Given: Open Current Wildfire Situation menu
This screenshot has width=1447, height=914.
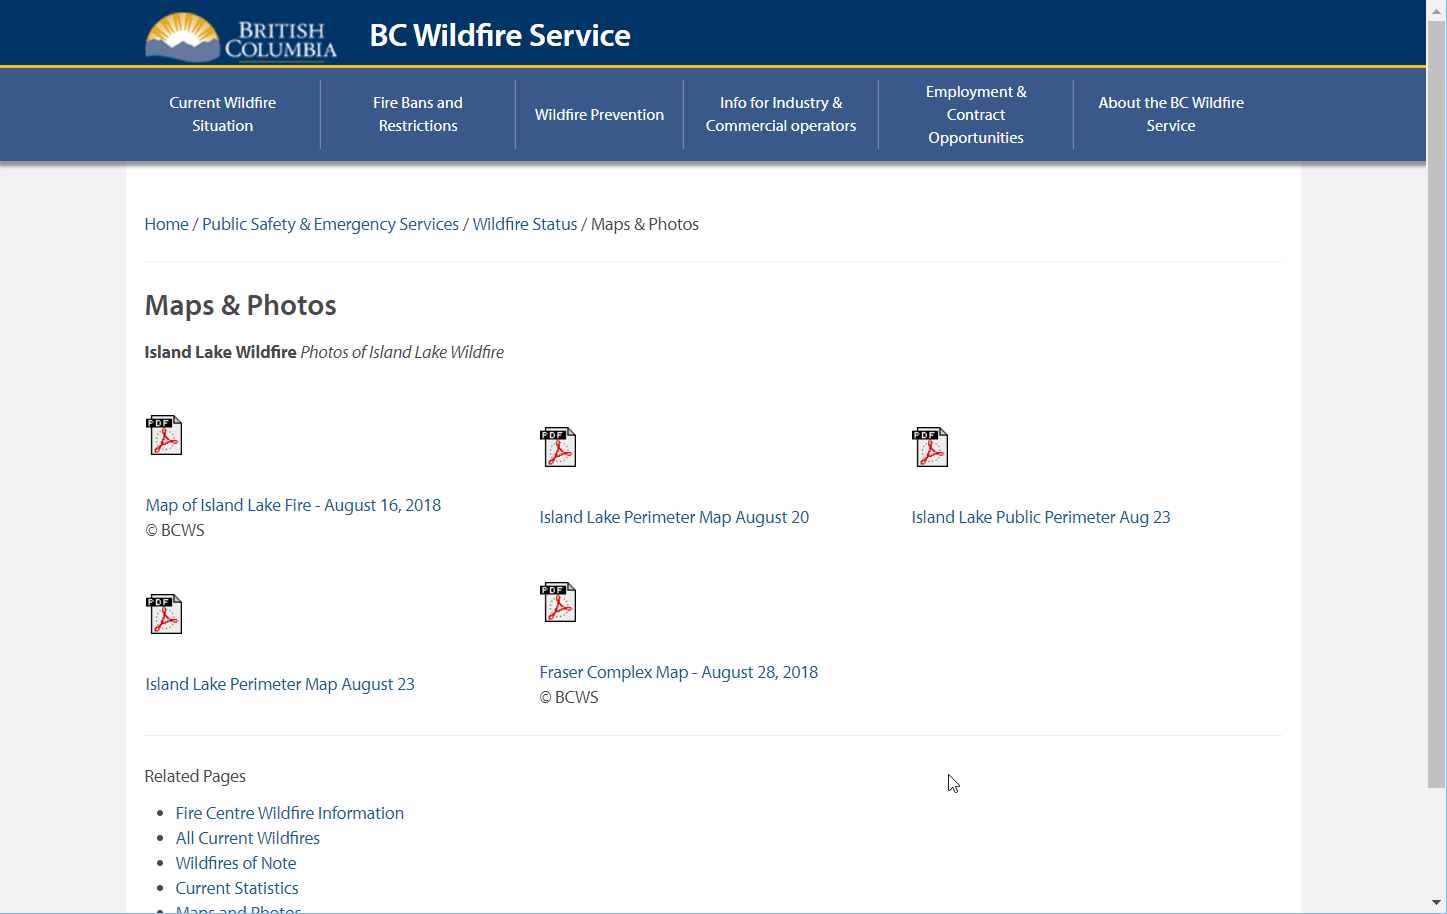Looking at the screenshot, I should [x=222, y=114].
